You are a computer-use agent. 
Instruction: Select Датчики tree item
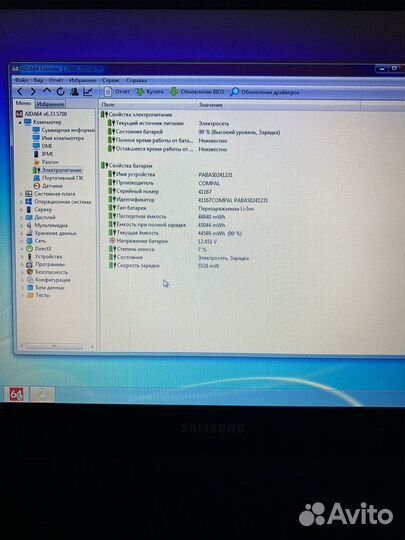[x=48, y=186]
